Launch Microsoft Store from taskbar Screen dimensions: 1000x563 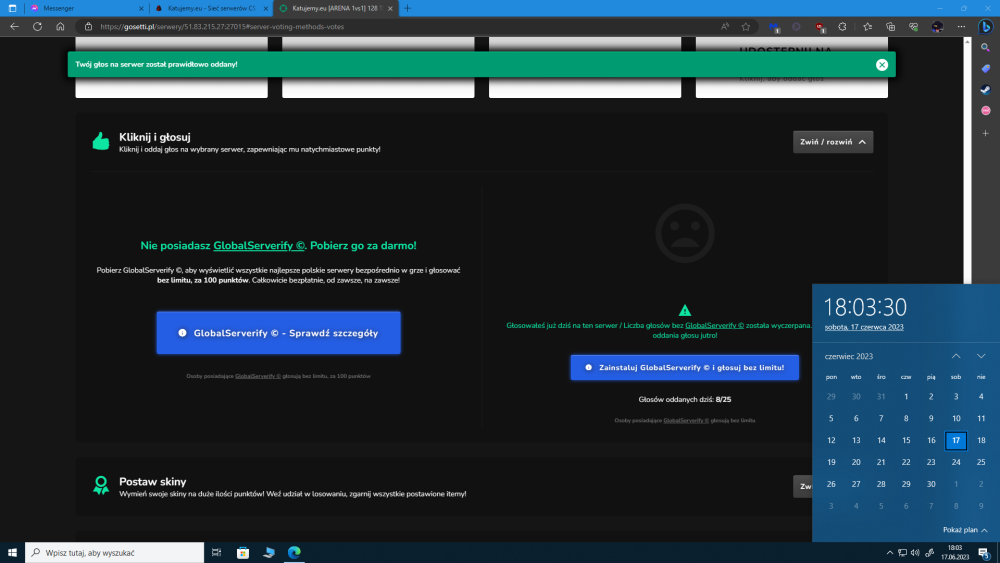coord(243,552)
